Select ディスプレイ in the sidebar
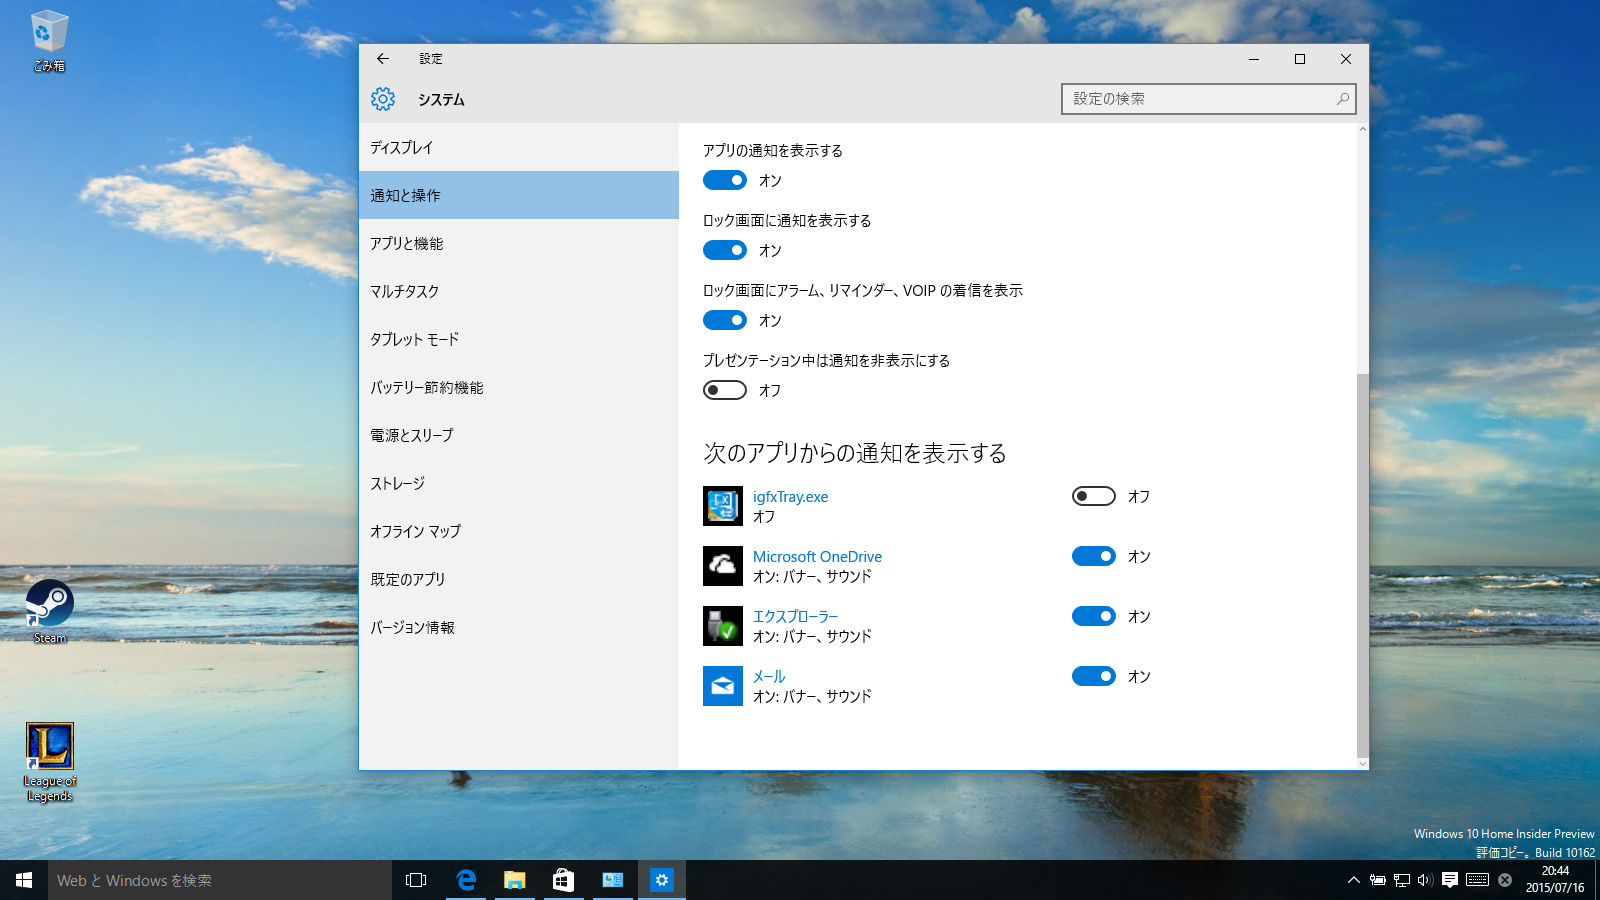 pyautogui.click(x=402, y=147)
